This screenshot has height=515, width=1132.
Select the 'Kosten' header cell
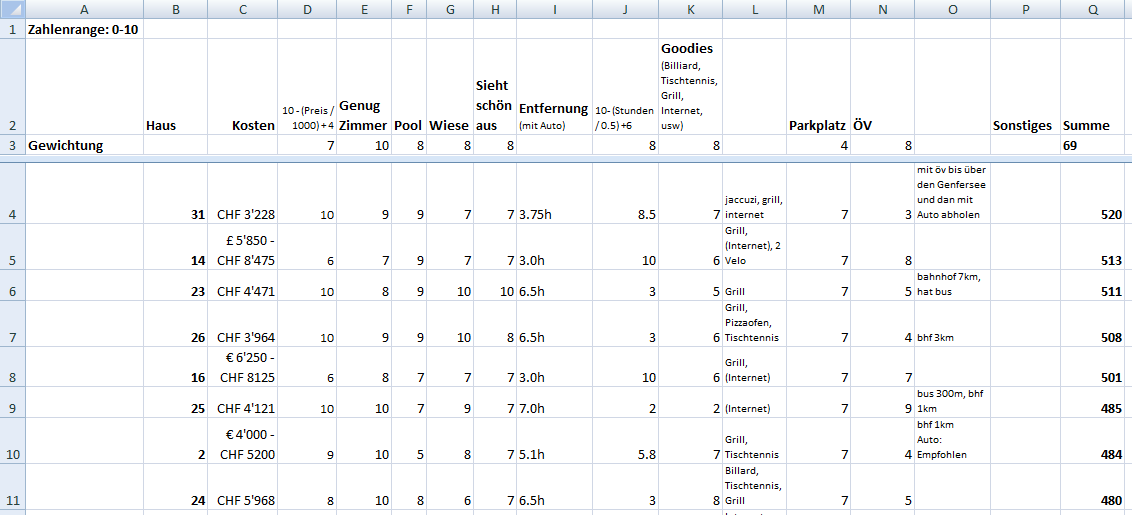pyautogui.click(x=242, y=126)
